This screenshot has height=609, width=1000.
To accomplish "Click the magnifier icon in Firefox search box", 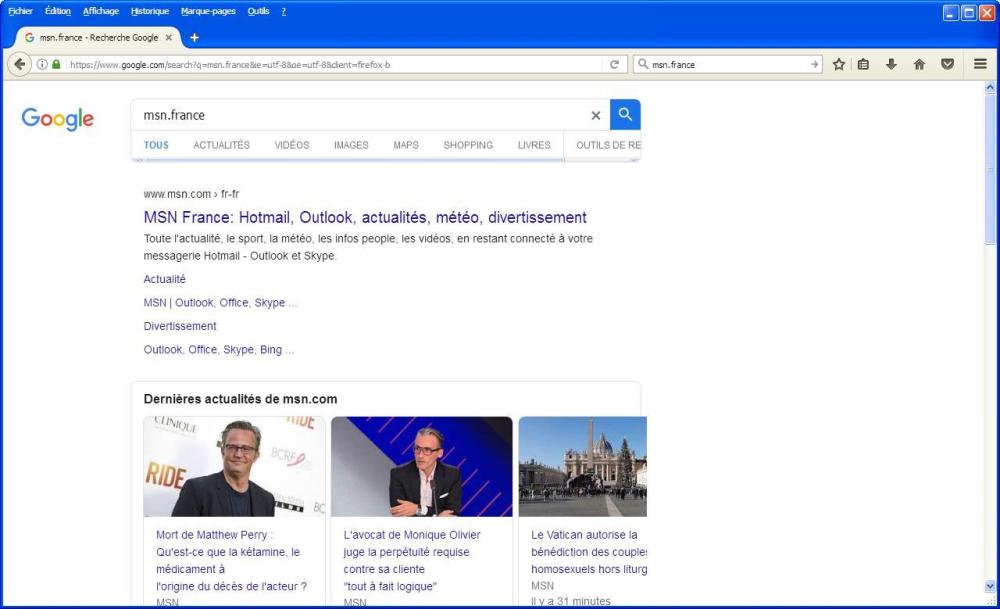I will point(643,64).
